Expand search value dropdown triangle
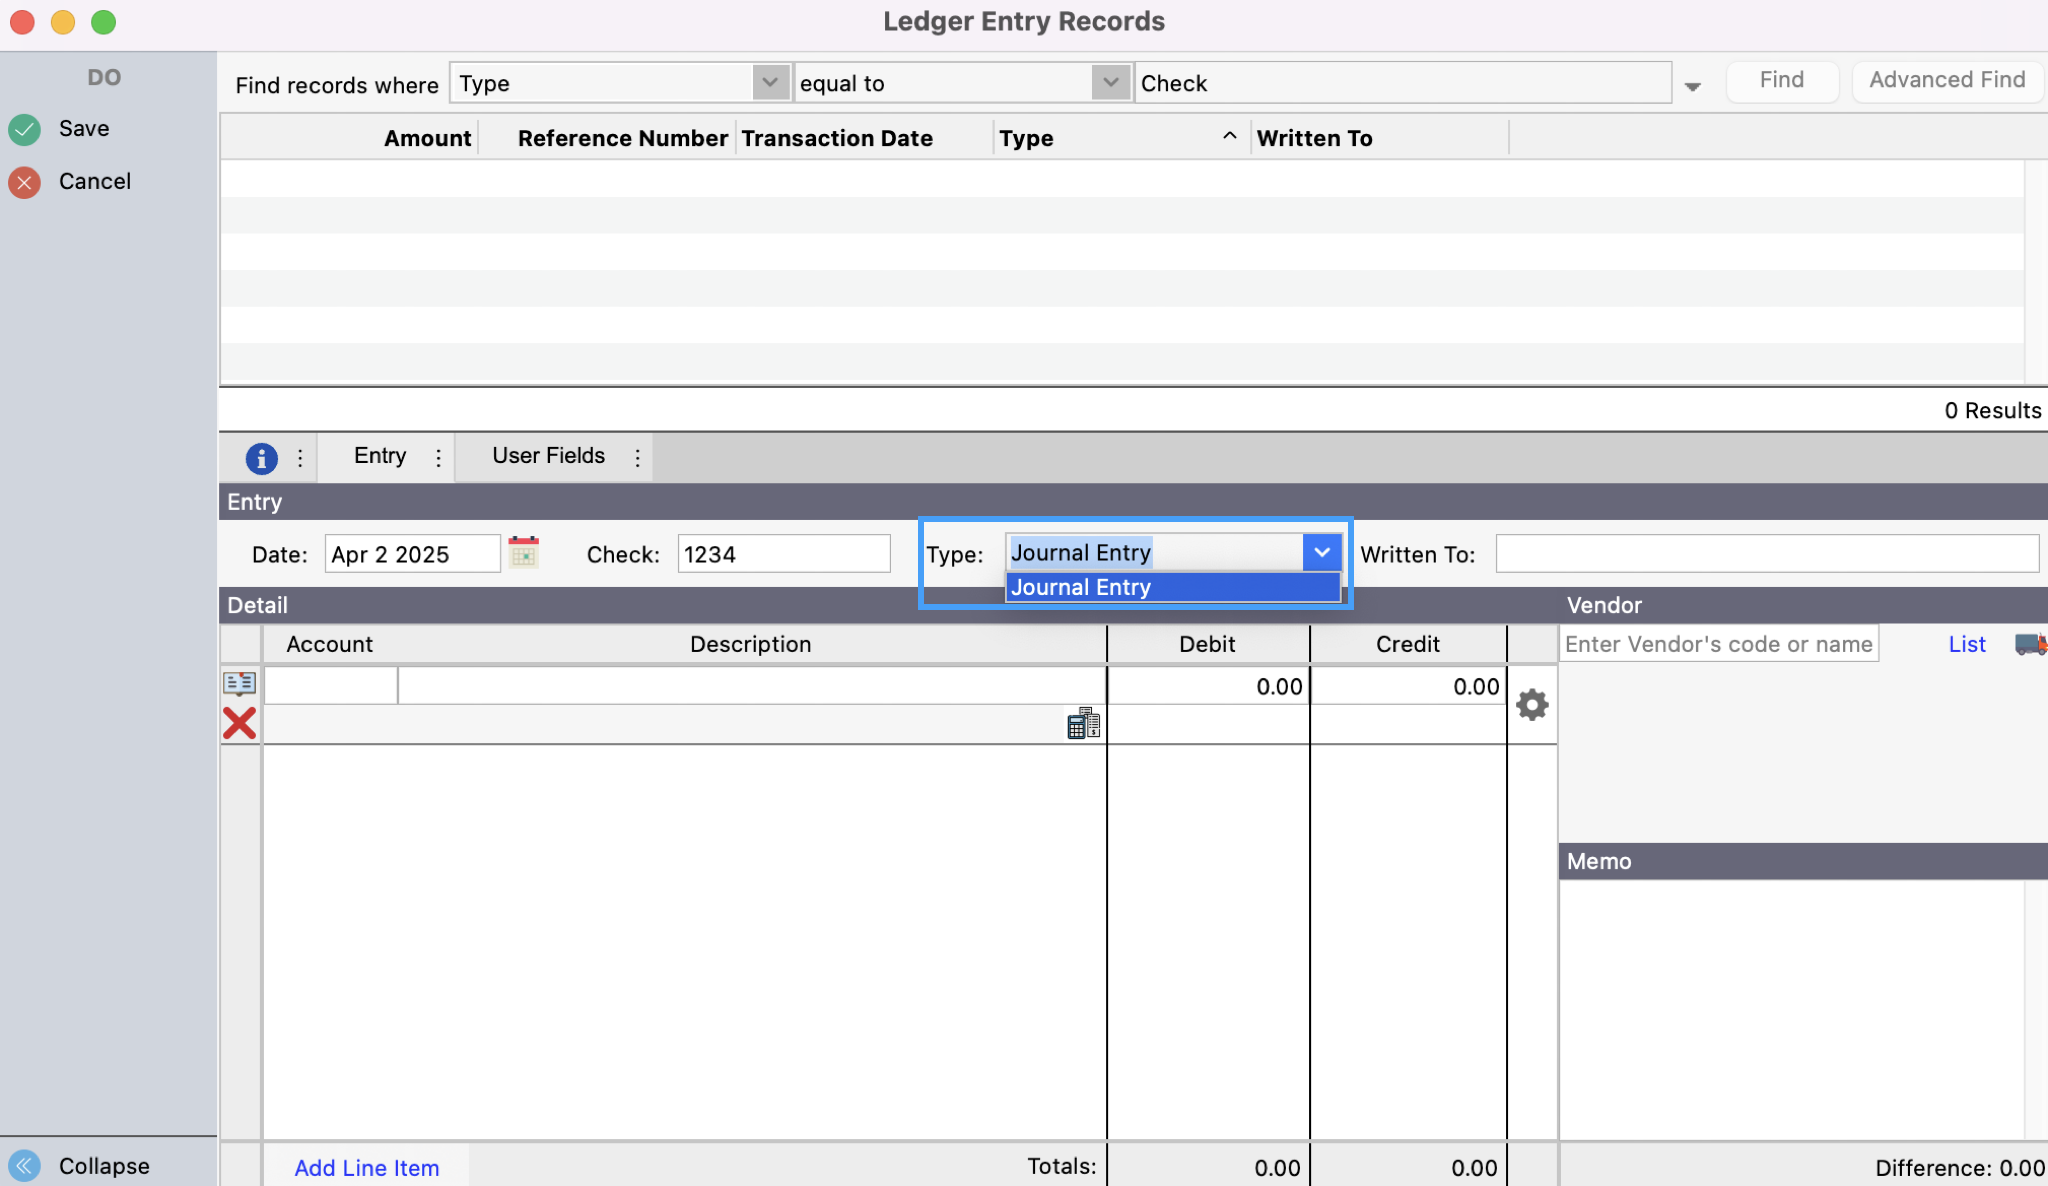2048x1186 pixels. click(1692, 87)
